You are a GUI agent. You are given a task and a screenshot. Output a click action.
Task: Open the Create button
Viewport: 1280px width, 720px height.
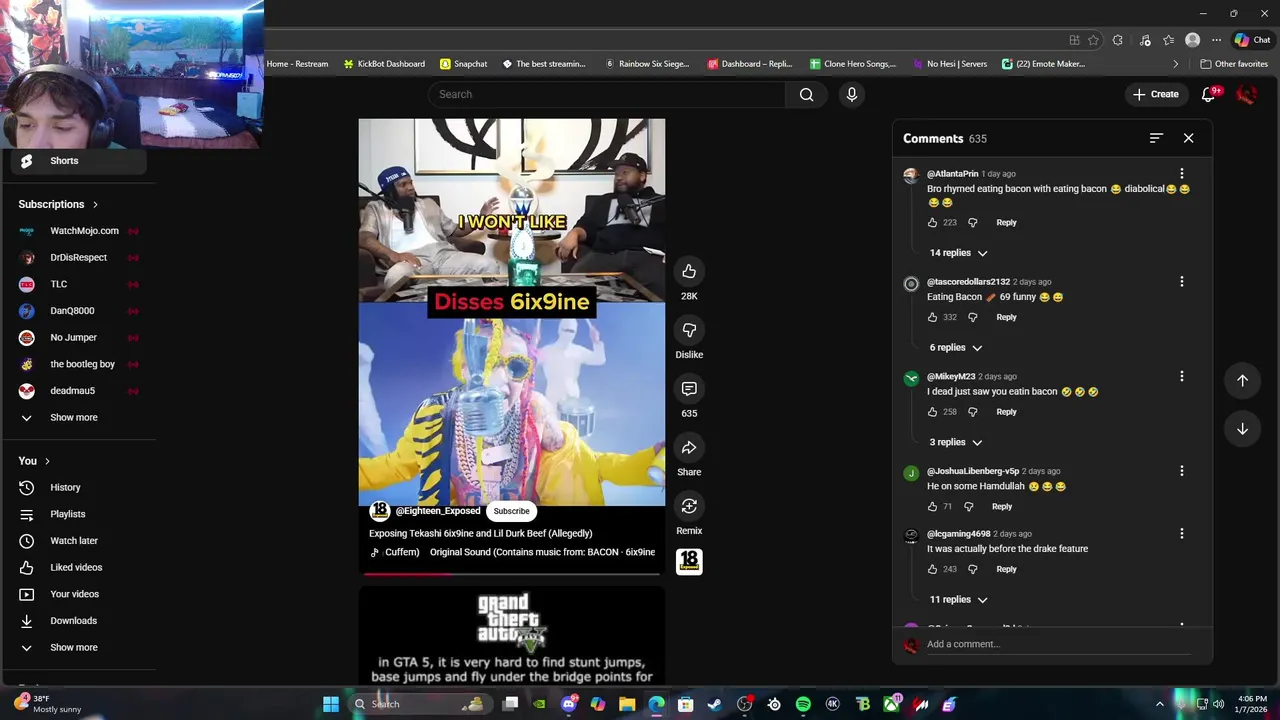pyautogui.click(x=1155, y=94)
